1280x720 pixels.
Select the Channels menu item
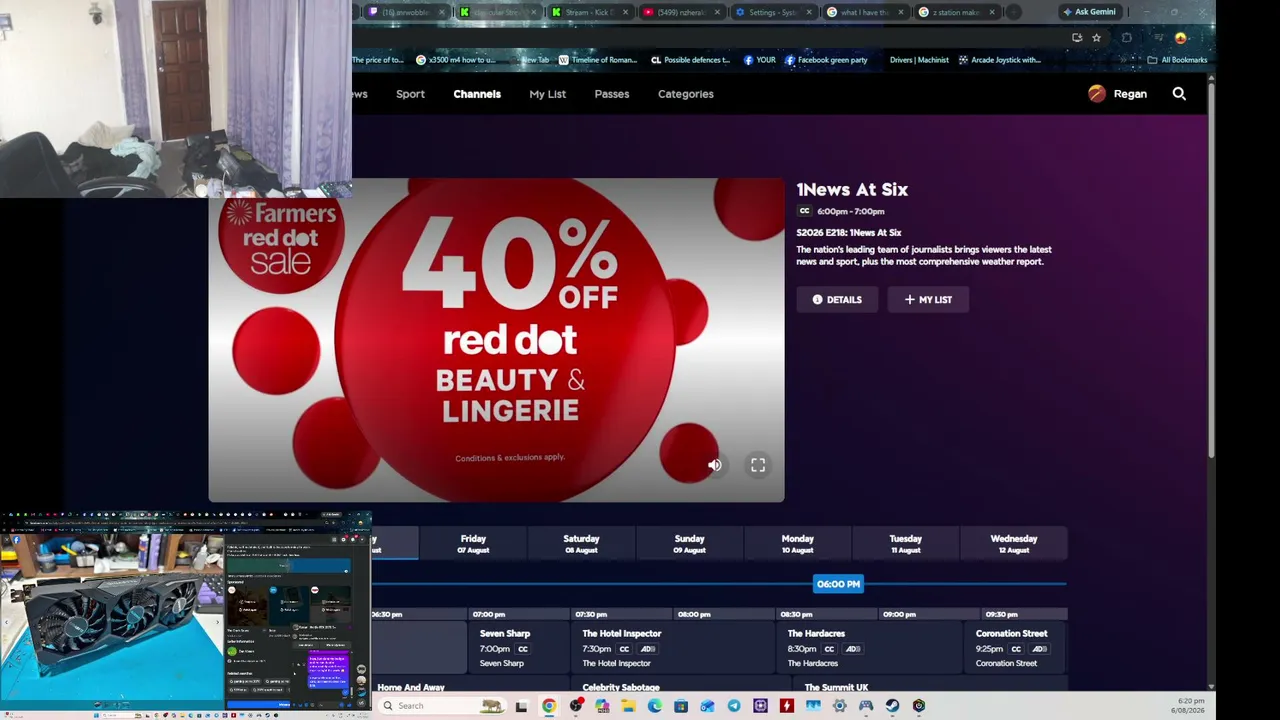pos(477,94)
